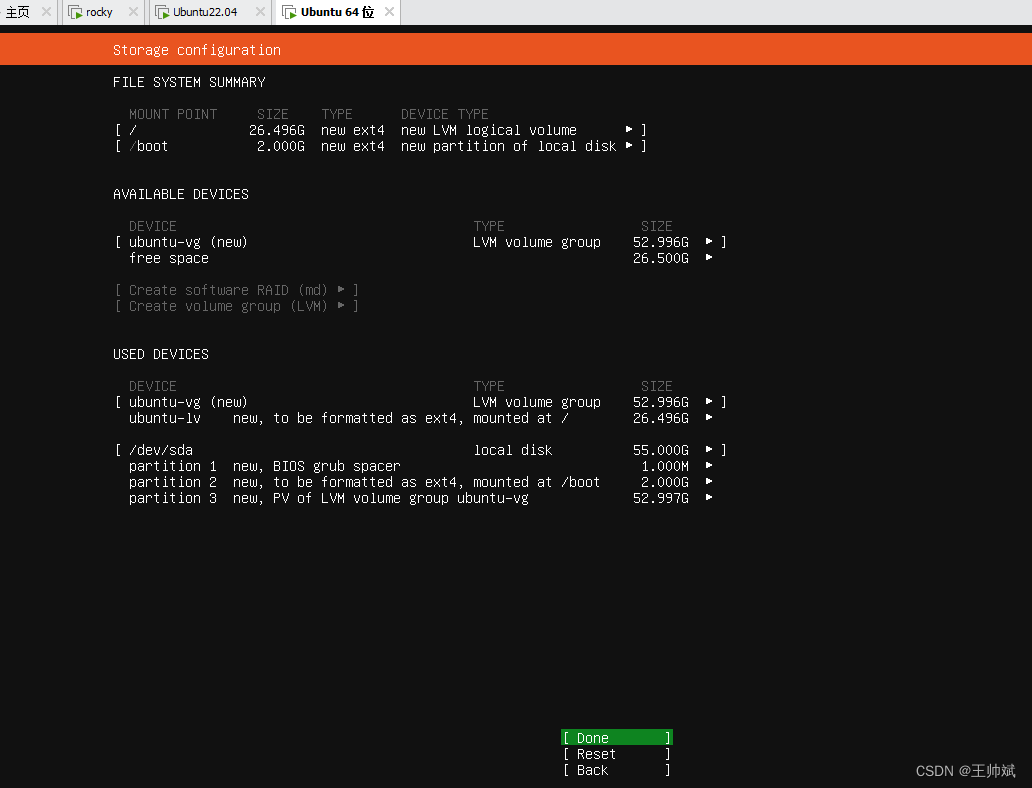Screen dimensions: 1032x788
Task: Select partition 2 mounted at /boot row
Action: (x=421, y=482)
